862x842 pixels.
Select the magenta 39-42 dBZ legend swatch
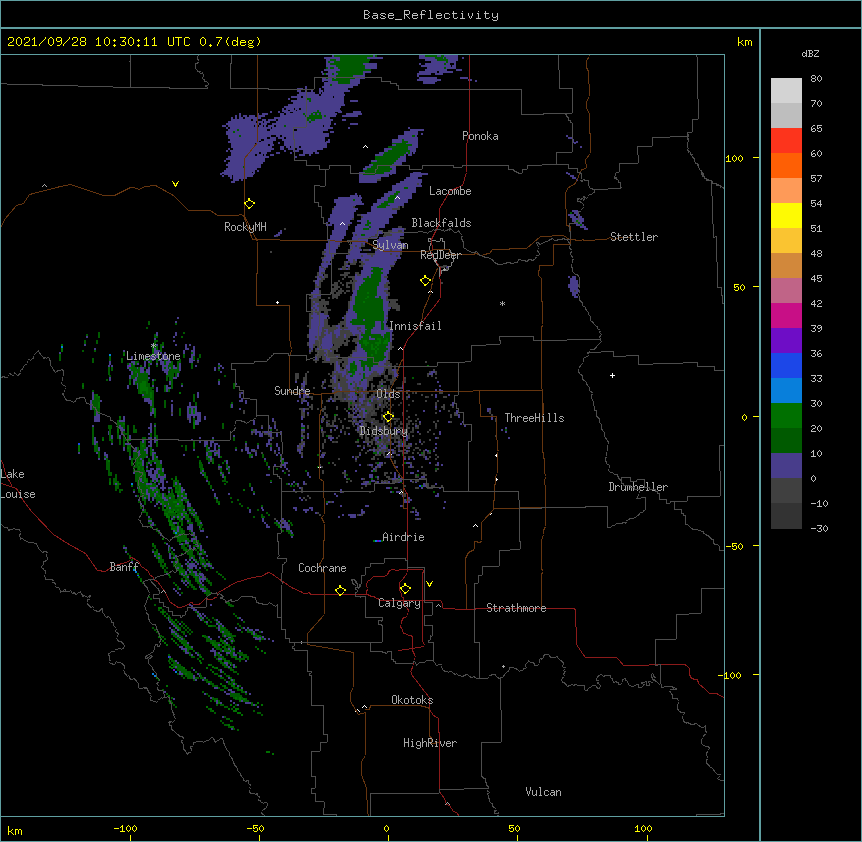[786, 315]
